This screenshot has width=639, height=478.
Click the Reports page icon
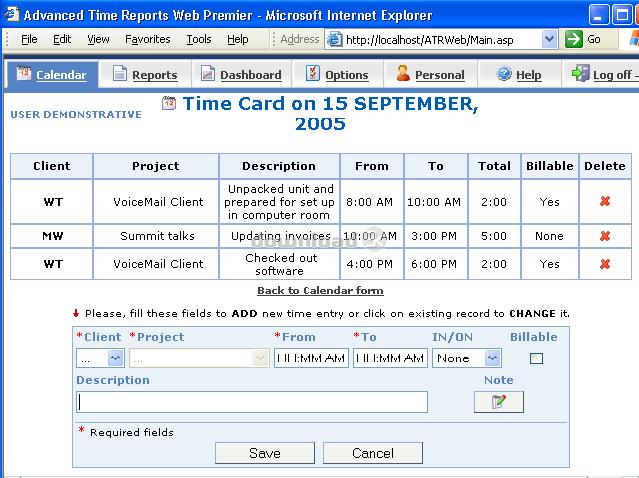click(119, 73)
